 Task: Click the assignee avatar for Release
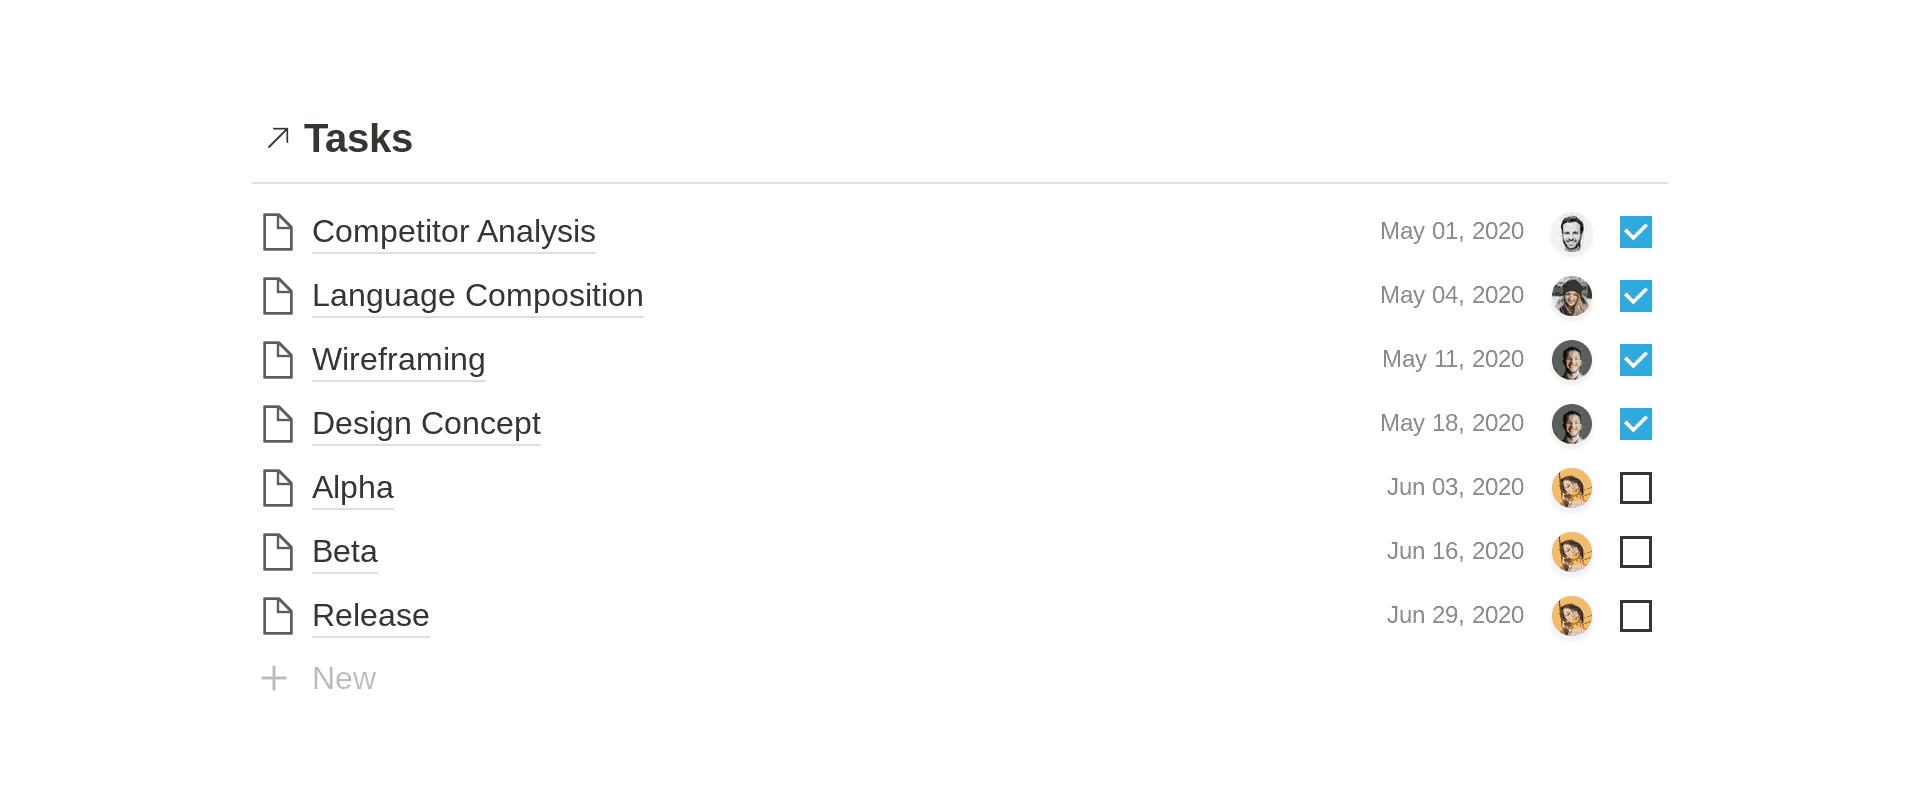[x=1572, y=616]
